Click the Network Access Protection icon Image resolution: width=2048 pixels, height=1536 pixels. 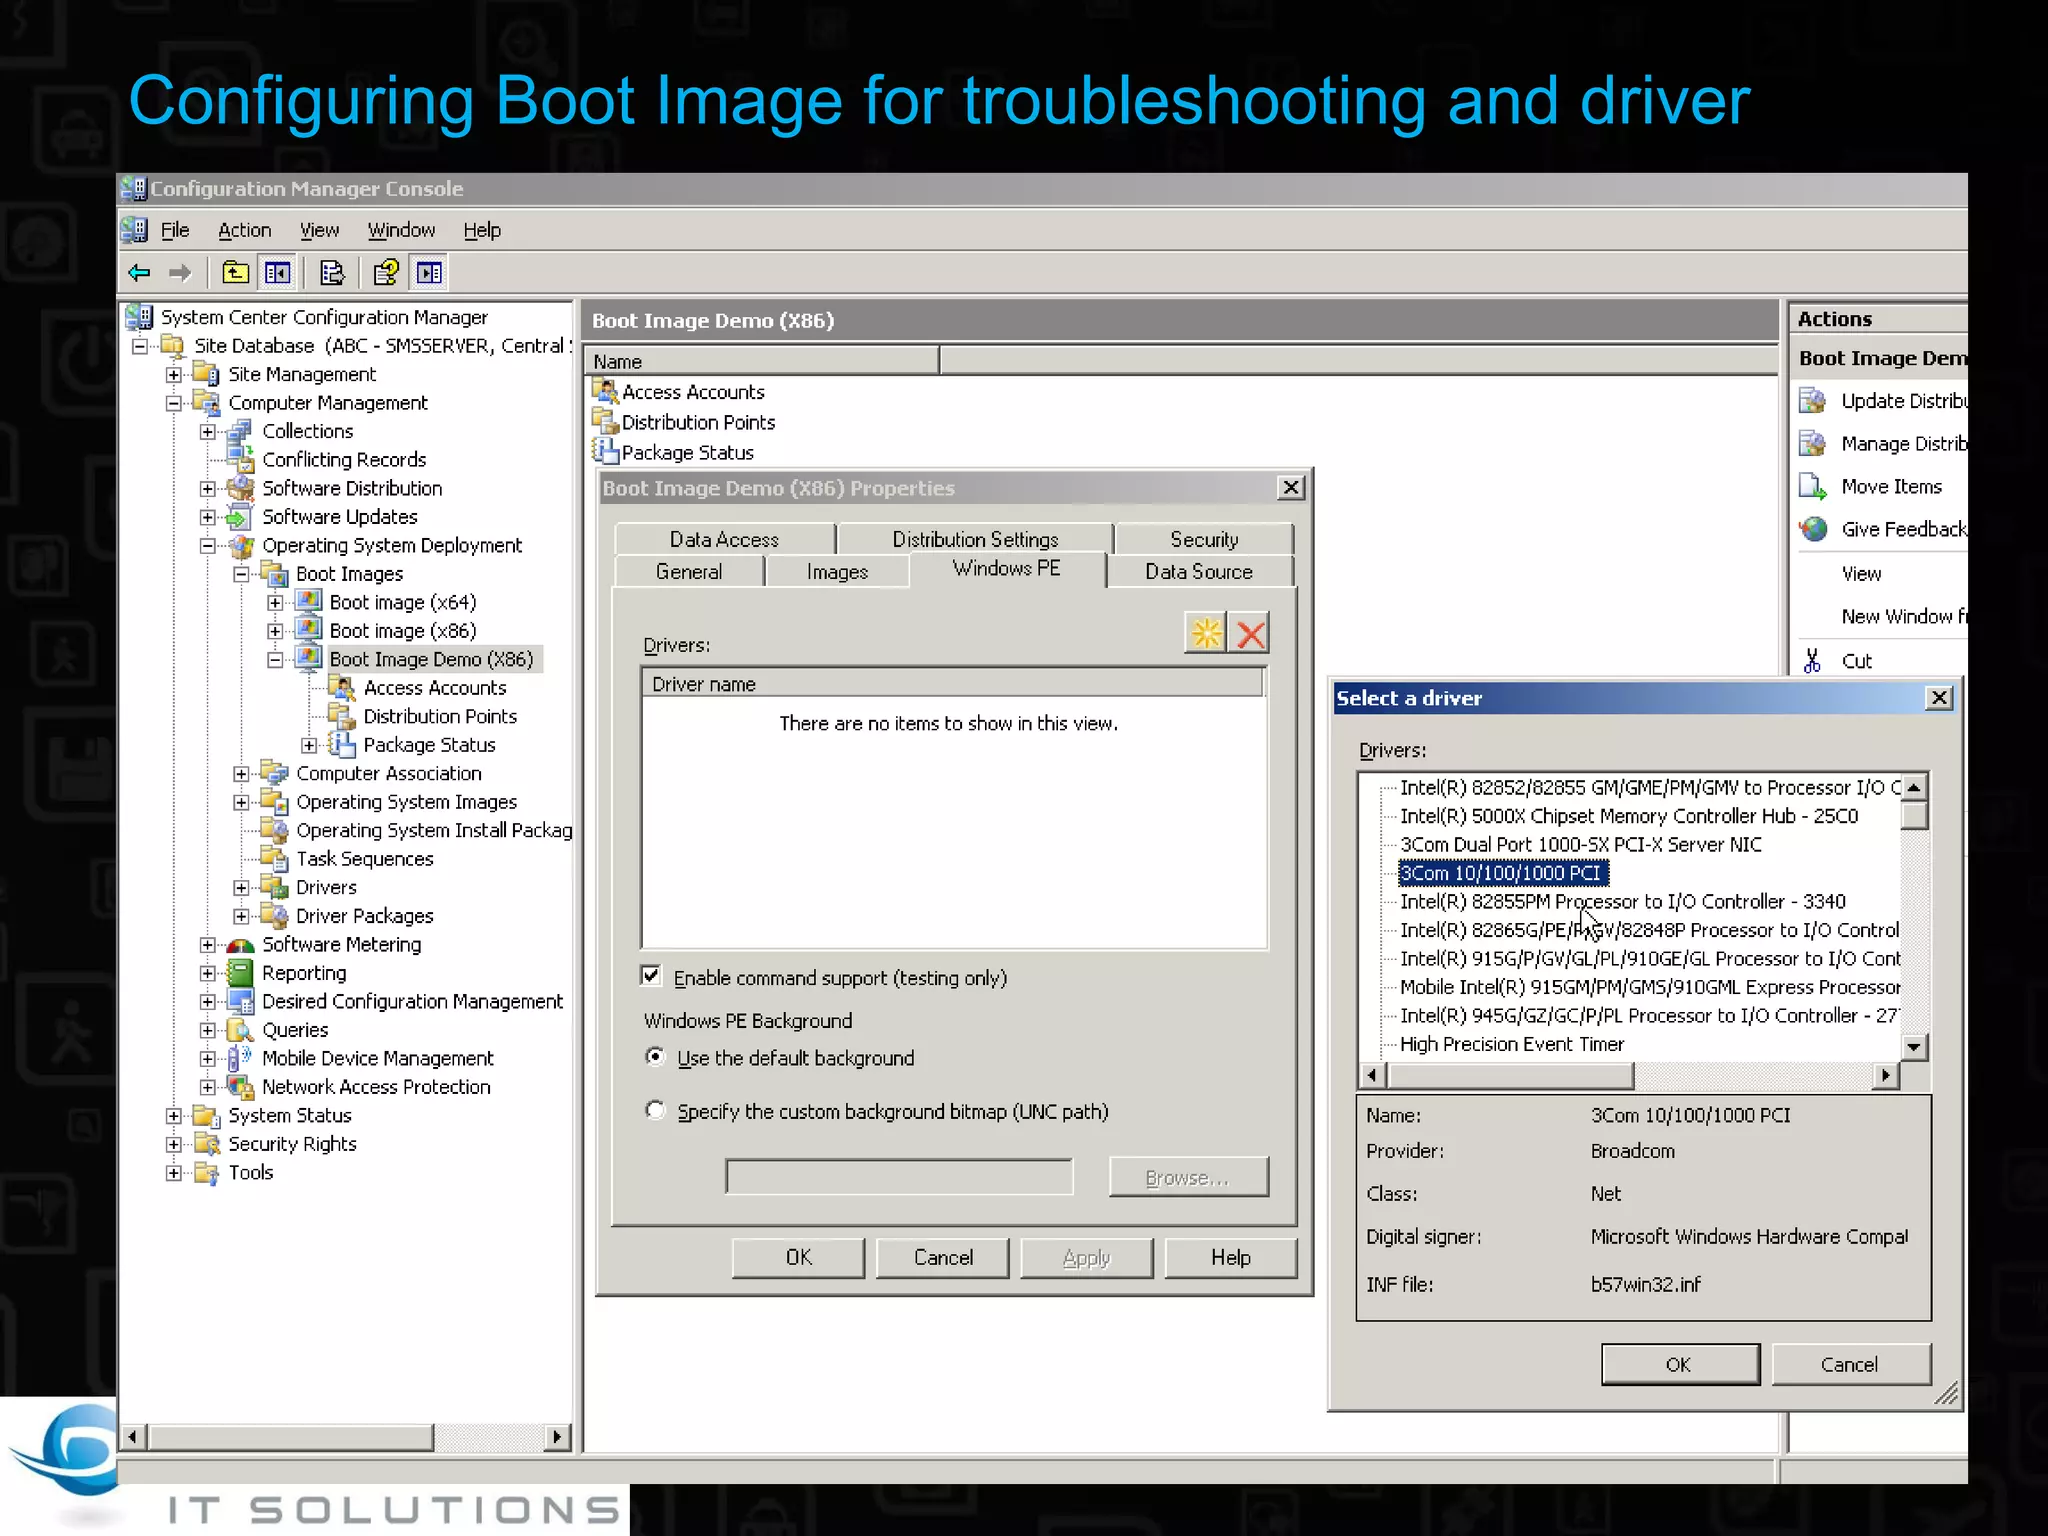click(240, 1087)
